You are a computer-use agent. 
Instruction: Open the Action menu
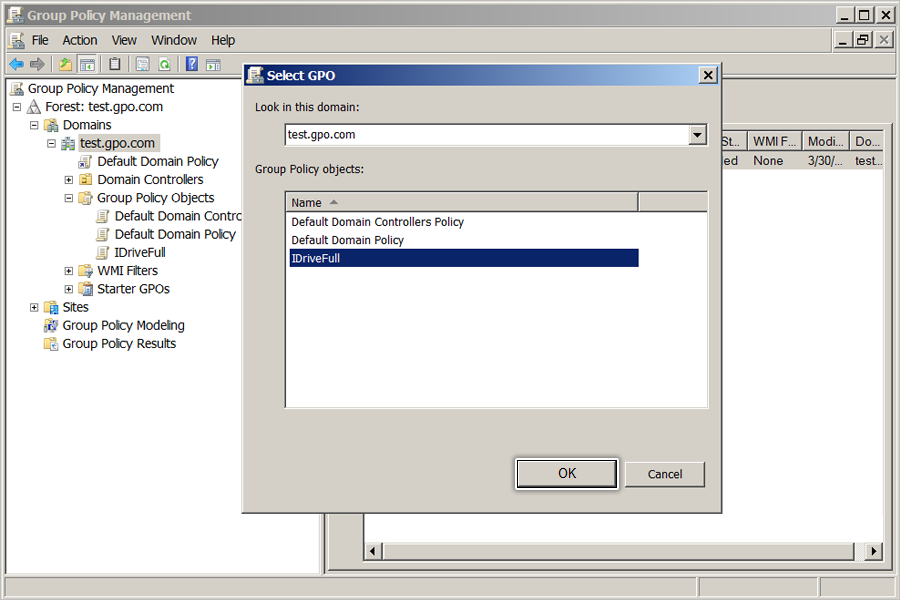[80, 40]
